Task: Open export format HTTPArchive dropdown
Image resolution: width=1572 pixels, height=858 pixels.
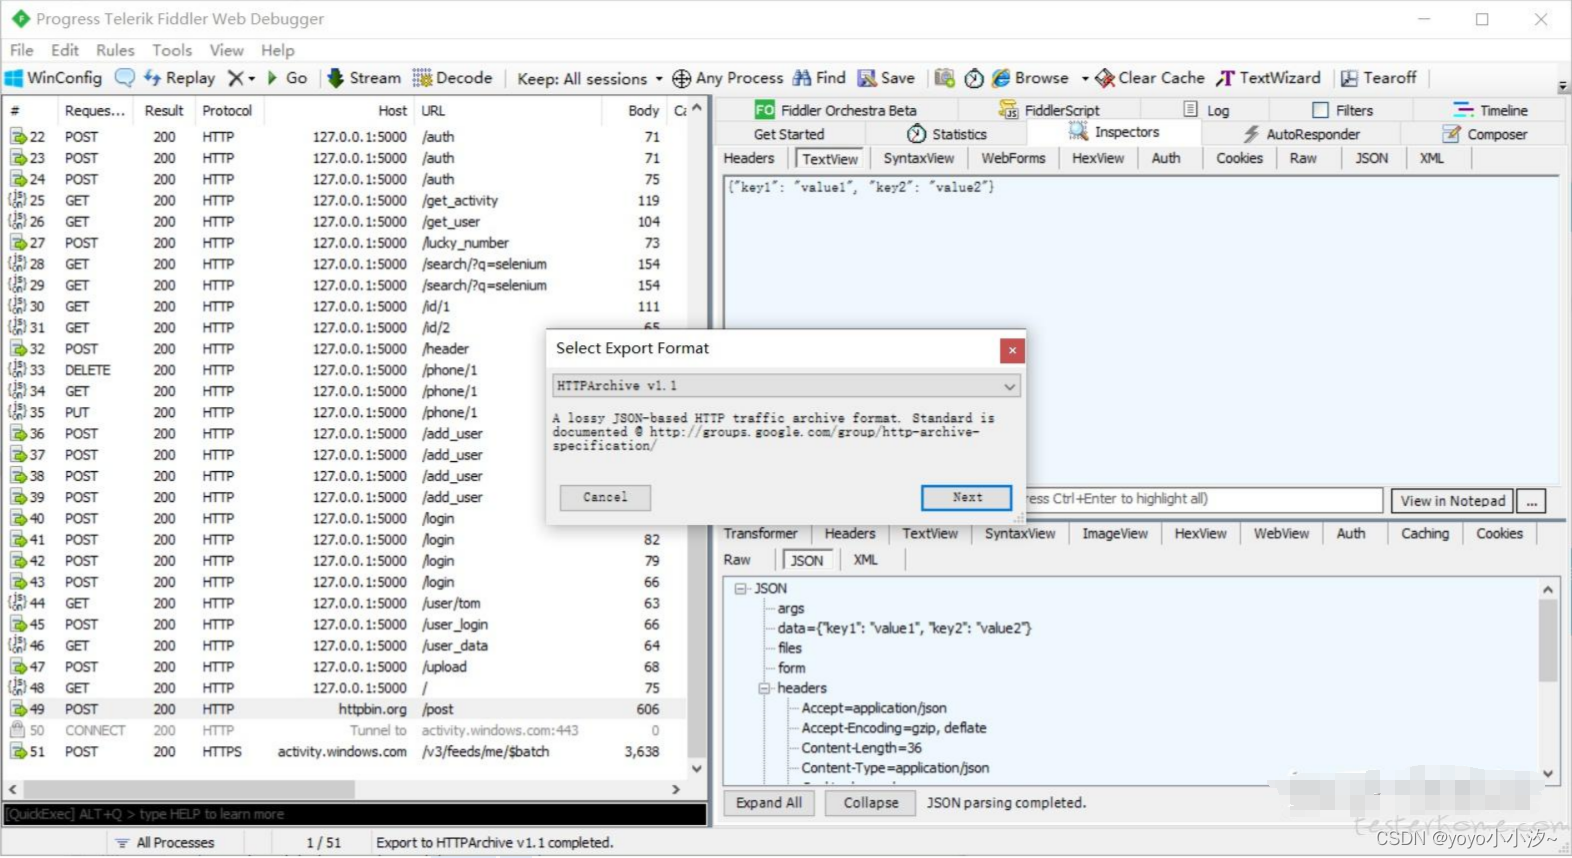Action: 786,386
